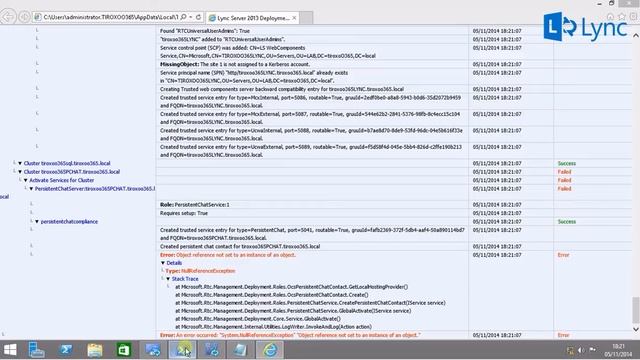Open Cluster tiroxoo365sql.tiroxoo365.local link

click(67, 163)
